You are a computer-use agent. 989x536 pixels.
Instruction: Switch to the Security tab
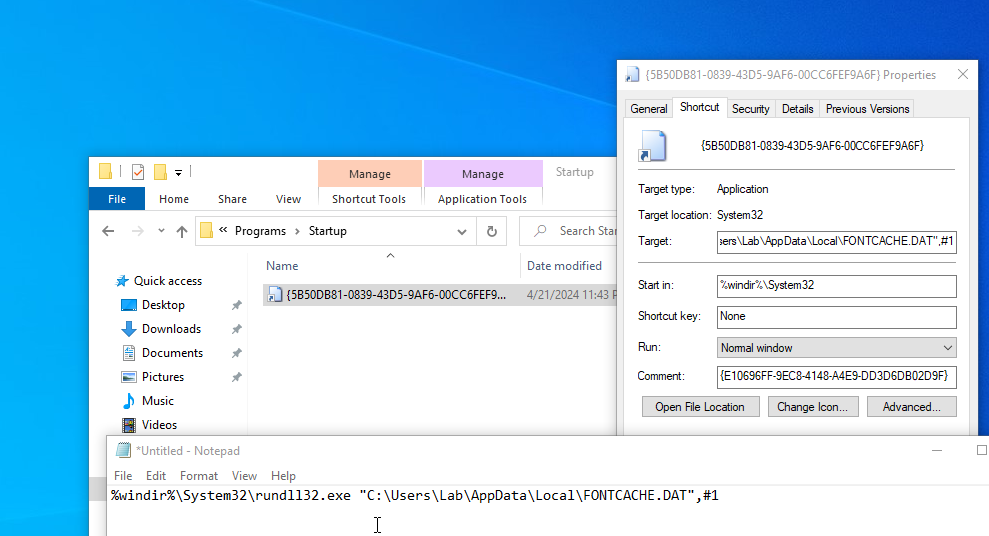pos(750,109)
